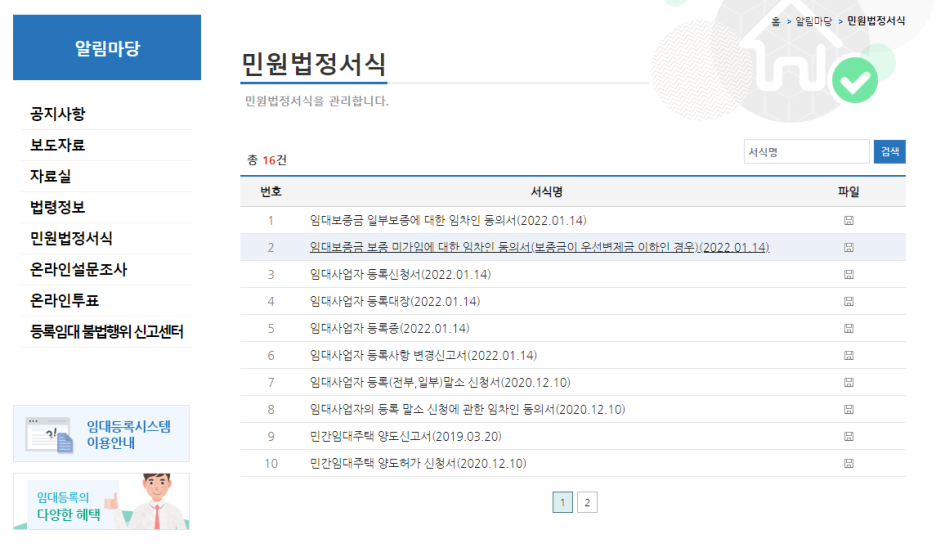This screenshot has width=936, height=548.
Task: Click the 총 16건 count text
Action: pos(267,160)
